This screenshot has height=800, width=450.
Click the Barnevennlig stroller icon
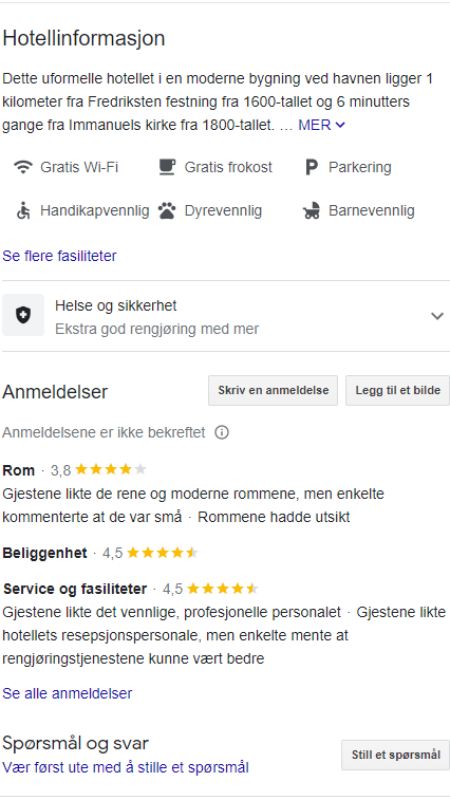tap(311, 211)
